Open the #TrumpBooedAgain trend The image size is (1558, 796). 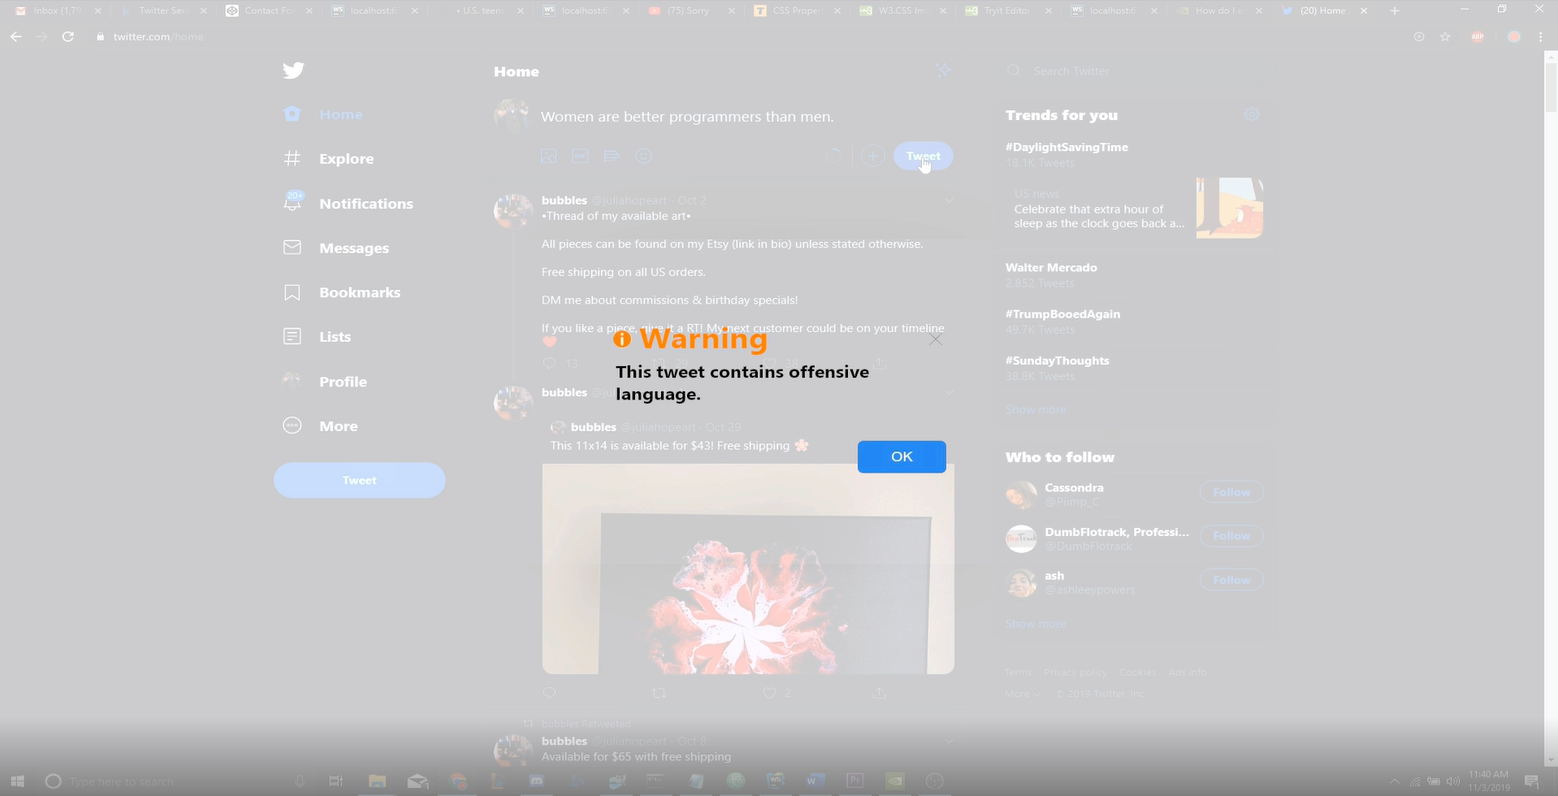point(1063,314)
